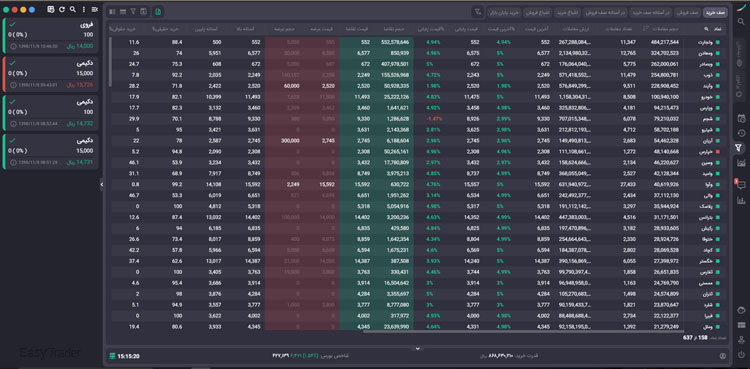
Task: Expand the bottom panel chevron under the table
Action: 417,348
